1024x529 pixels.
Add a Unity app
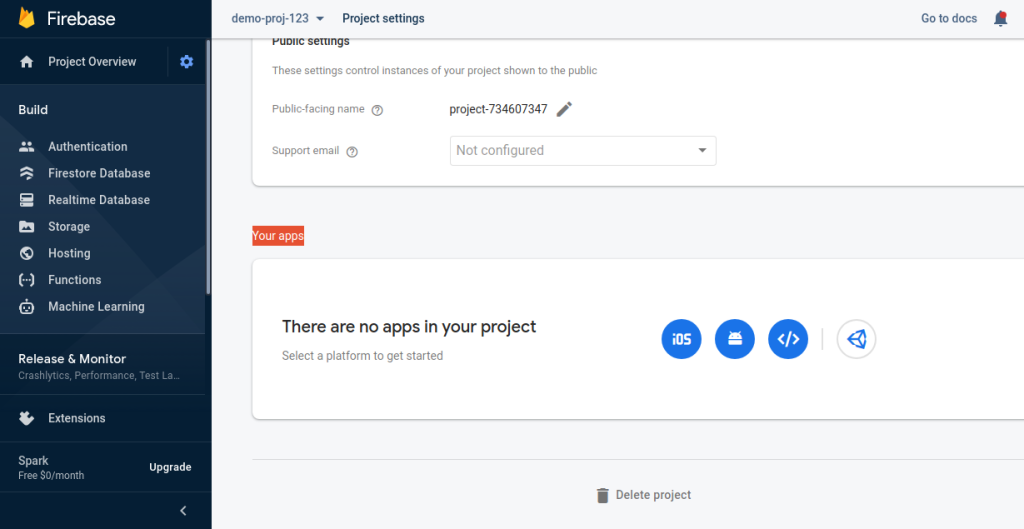pyautogui.click(x=856, y=339)
